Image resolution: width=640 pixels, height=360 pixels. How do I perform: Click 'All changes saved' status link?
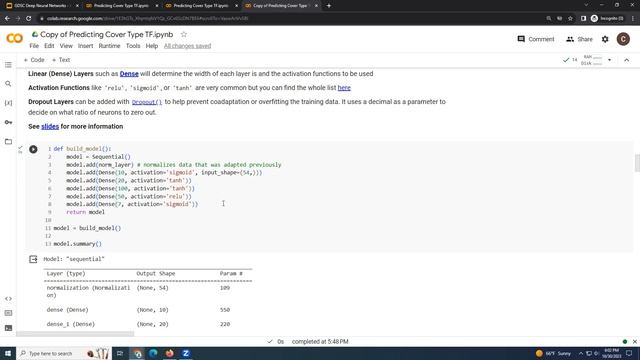tap(187, 46)
